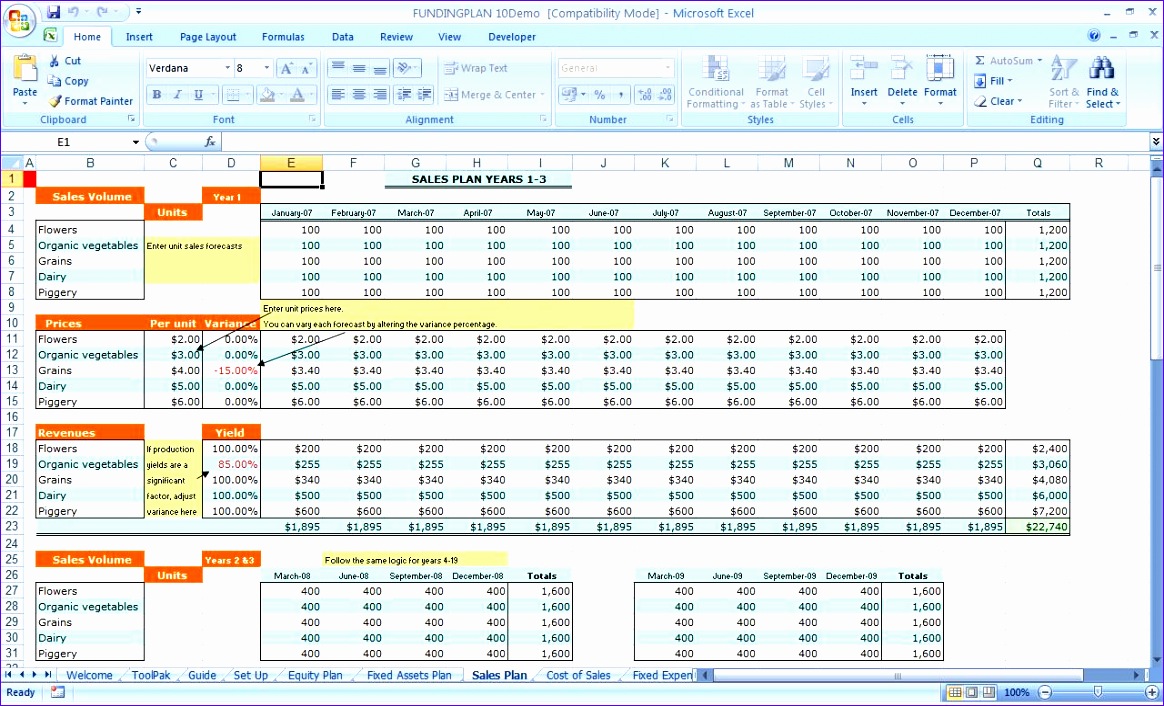Screen dimensions: 1164x706
Task: Open the Cost of Sales sheet tab
Action: pyautogui.click(x=578, y=675)
